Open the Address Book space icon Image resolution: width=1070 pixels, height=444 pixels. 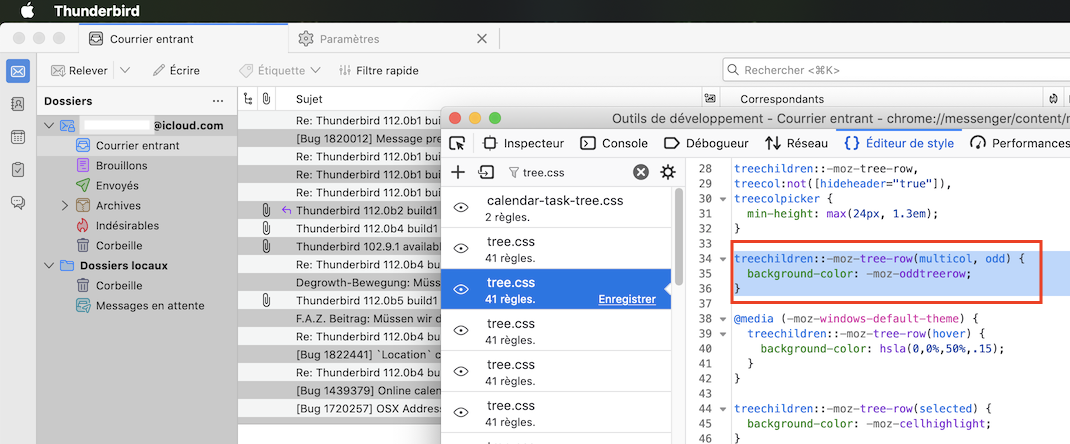[18, 104]
